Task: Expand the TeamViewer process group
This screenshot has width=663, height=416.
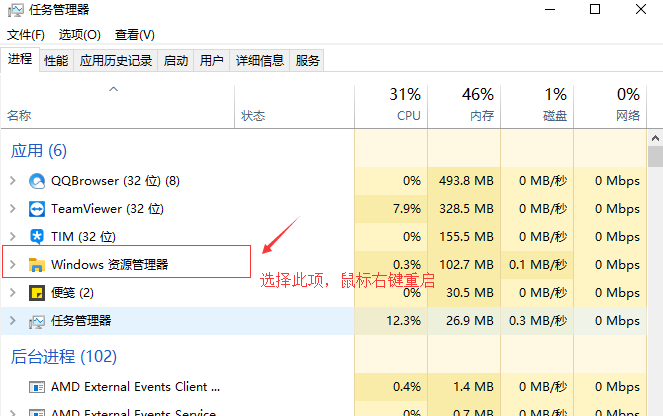Action: [x=12, y=209]
